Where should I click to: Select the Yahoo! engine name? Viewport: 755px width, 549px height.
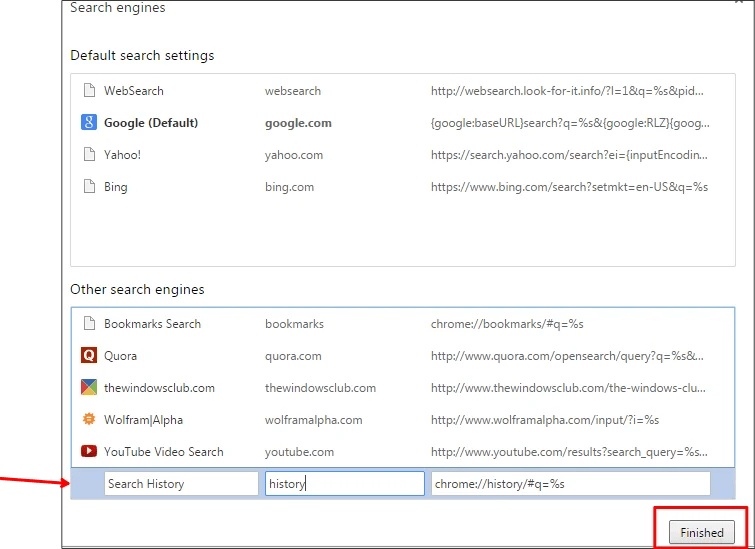click(122, 155)
